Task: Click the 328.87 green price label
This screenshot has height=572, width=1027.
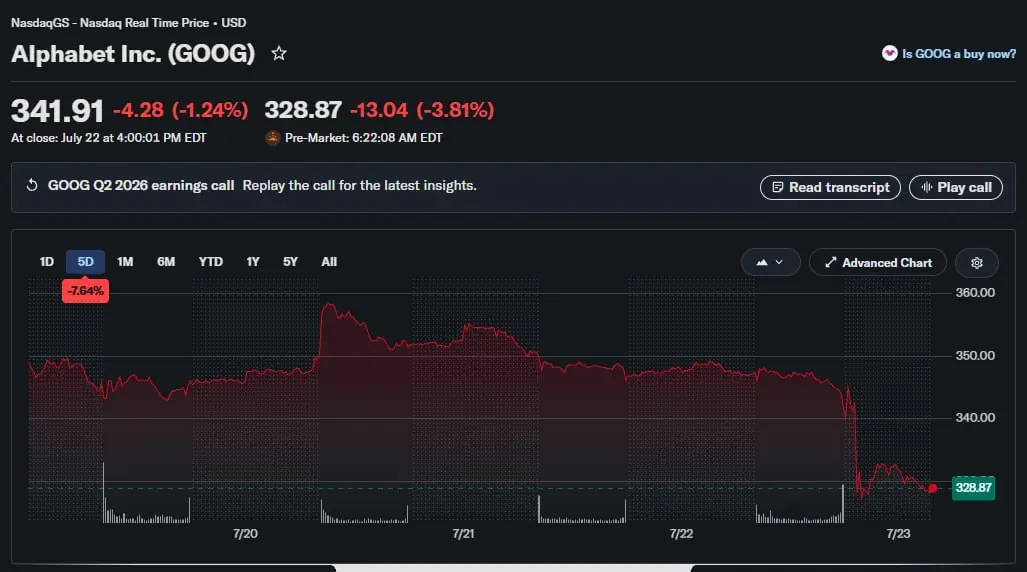Action: click(x=973, y=487)
